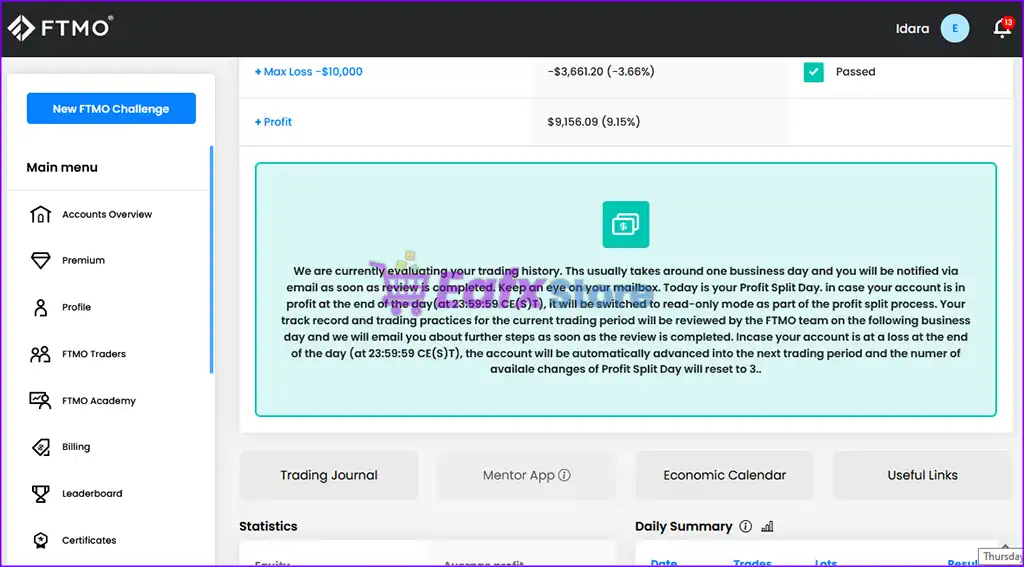This screenshot has width=1024, height=567.
Task: Click the Accounts Overview house icon
Action: pyautogui.click(x=40, y=214)
